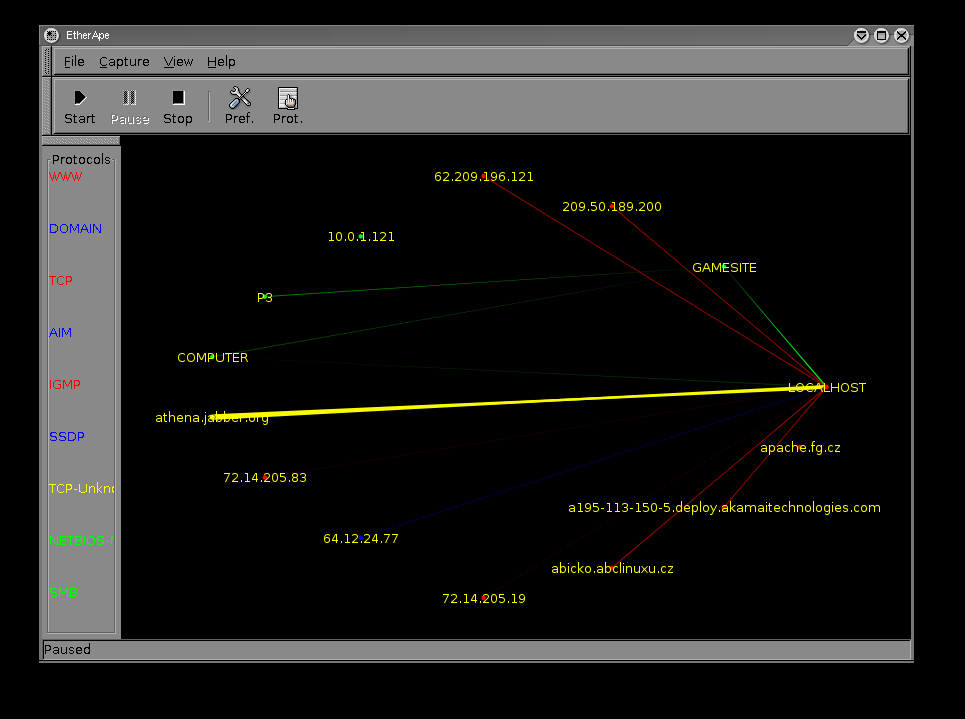Select the LOCALHOST node

827,388
